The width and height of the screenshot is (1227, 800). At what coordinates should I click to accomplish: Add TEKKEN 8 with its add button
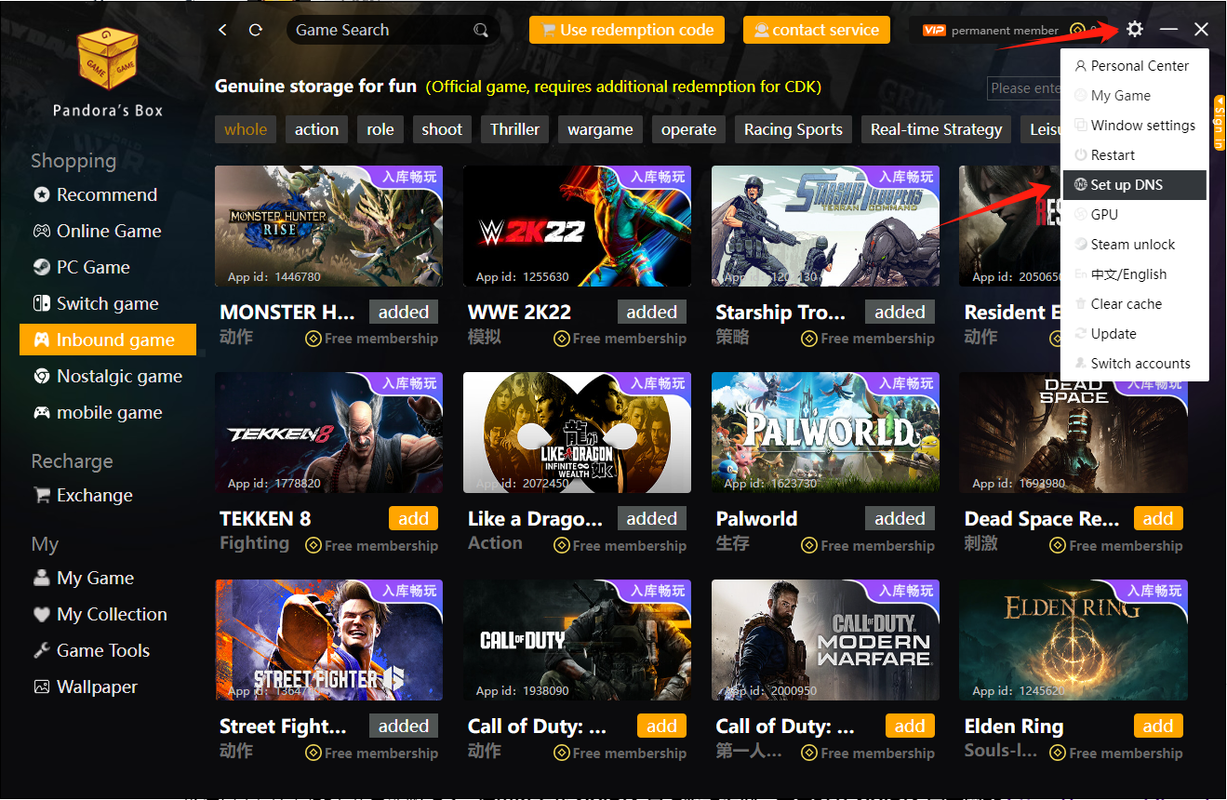[413, 518]
